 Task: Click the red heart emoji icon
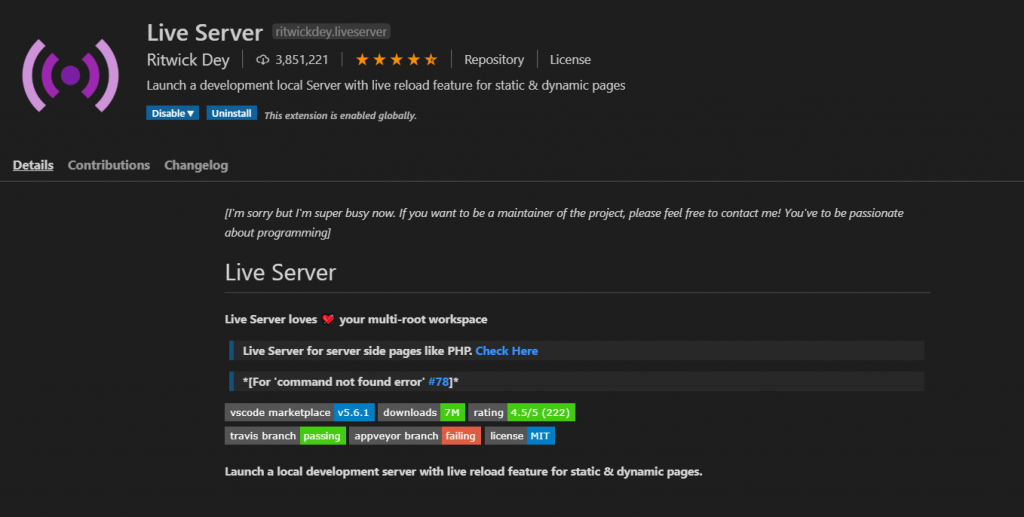coord(328,319)
